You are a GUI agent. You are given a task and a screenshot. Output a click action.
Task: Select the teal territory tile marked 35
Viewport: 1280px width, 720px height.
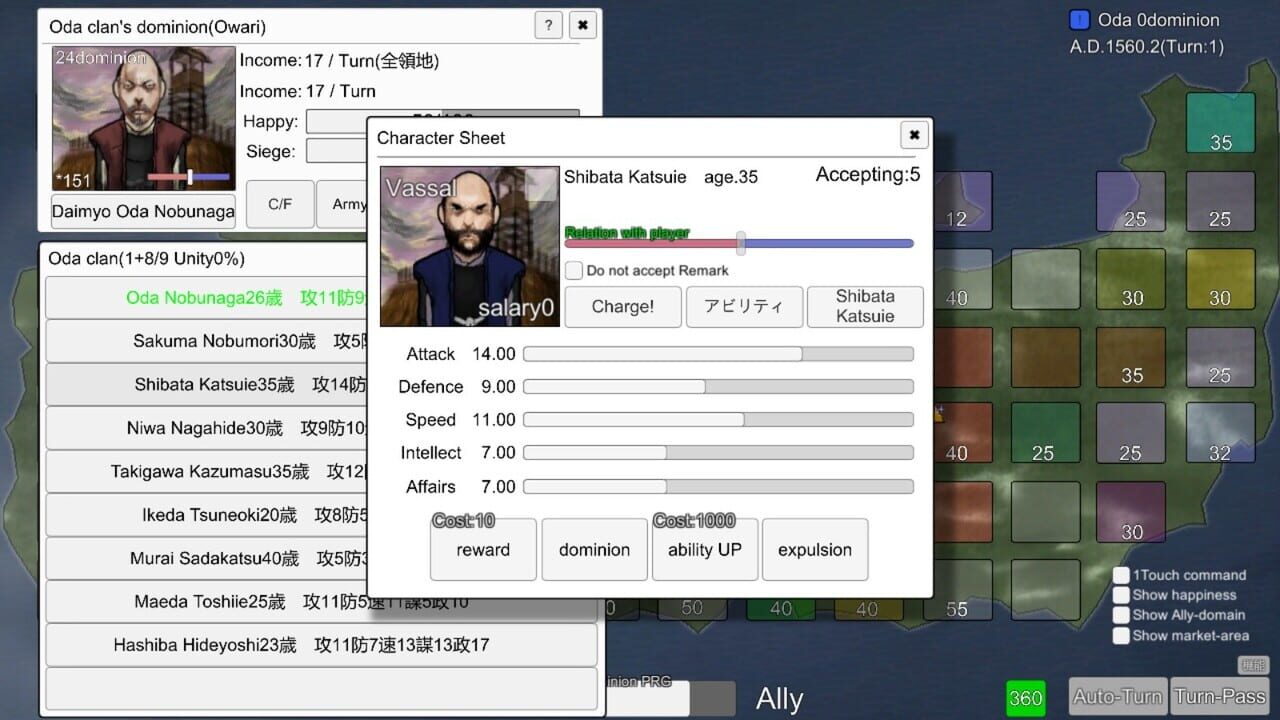pyautogui.click(x=1220, y=122)
